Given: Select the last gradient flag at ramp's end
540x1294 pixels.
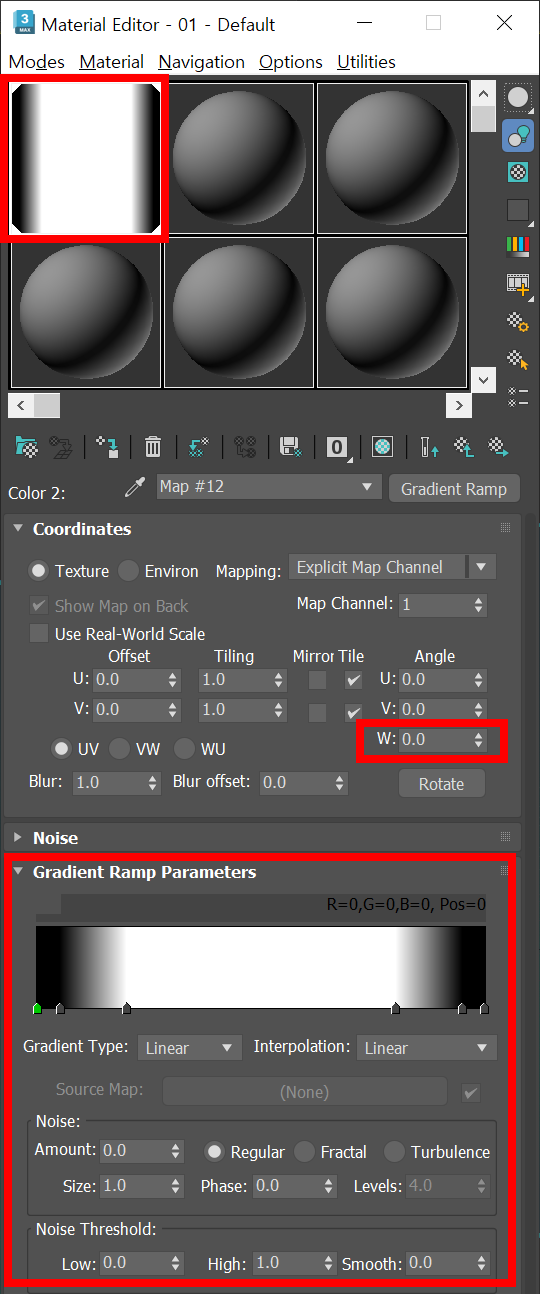Looking at the screenshot, I should pyautogui.click(x=484, y=1009).
